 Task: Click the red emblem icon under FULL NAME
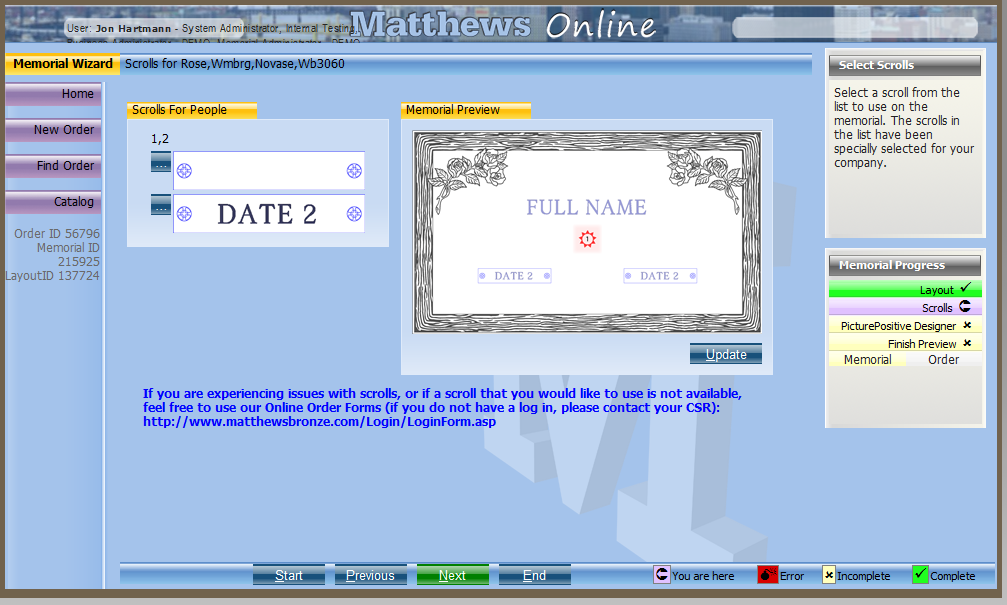[587, 240]
